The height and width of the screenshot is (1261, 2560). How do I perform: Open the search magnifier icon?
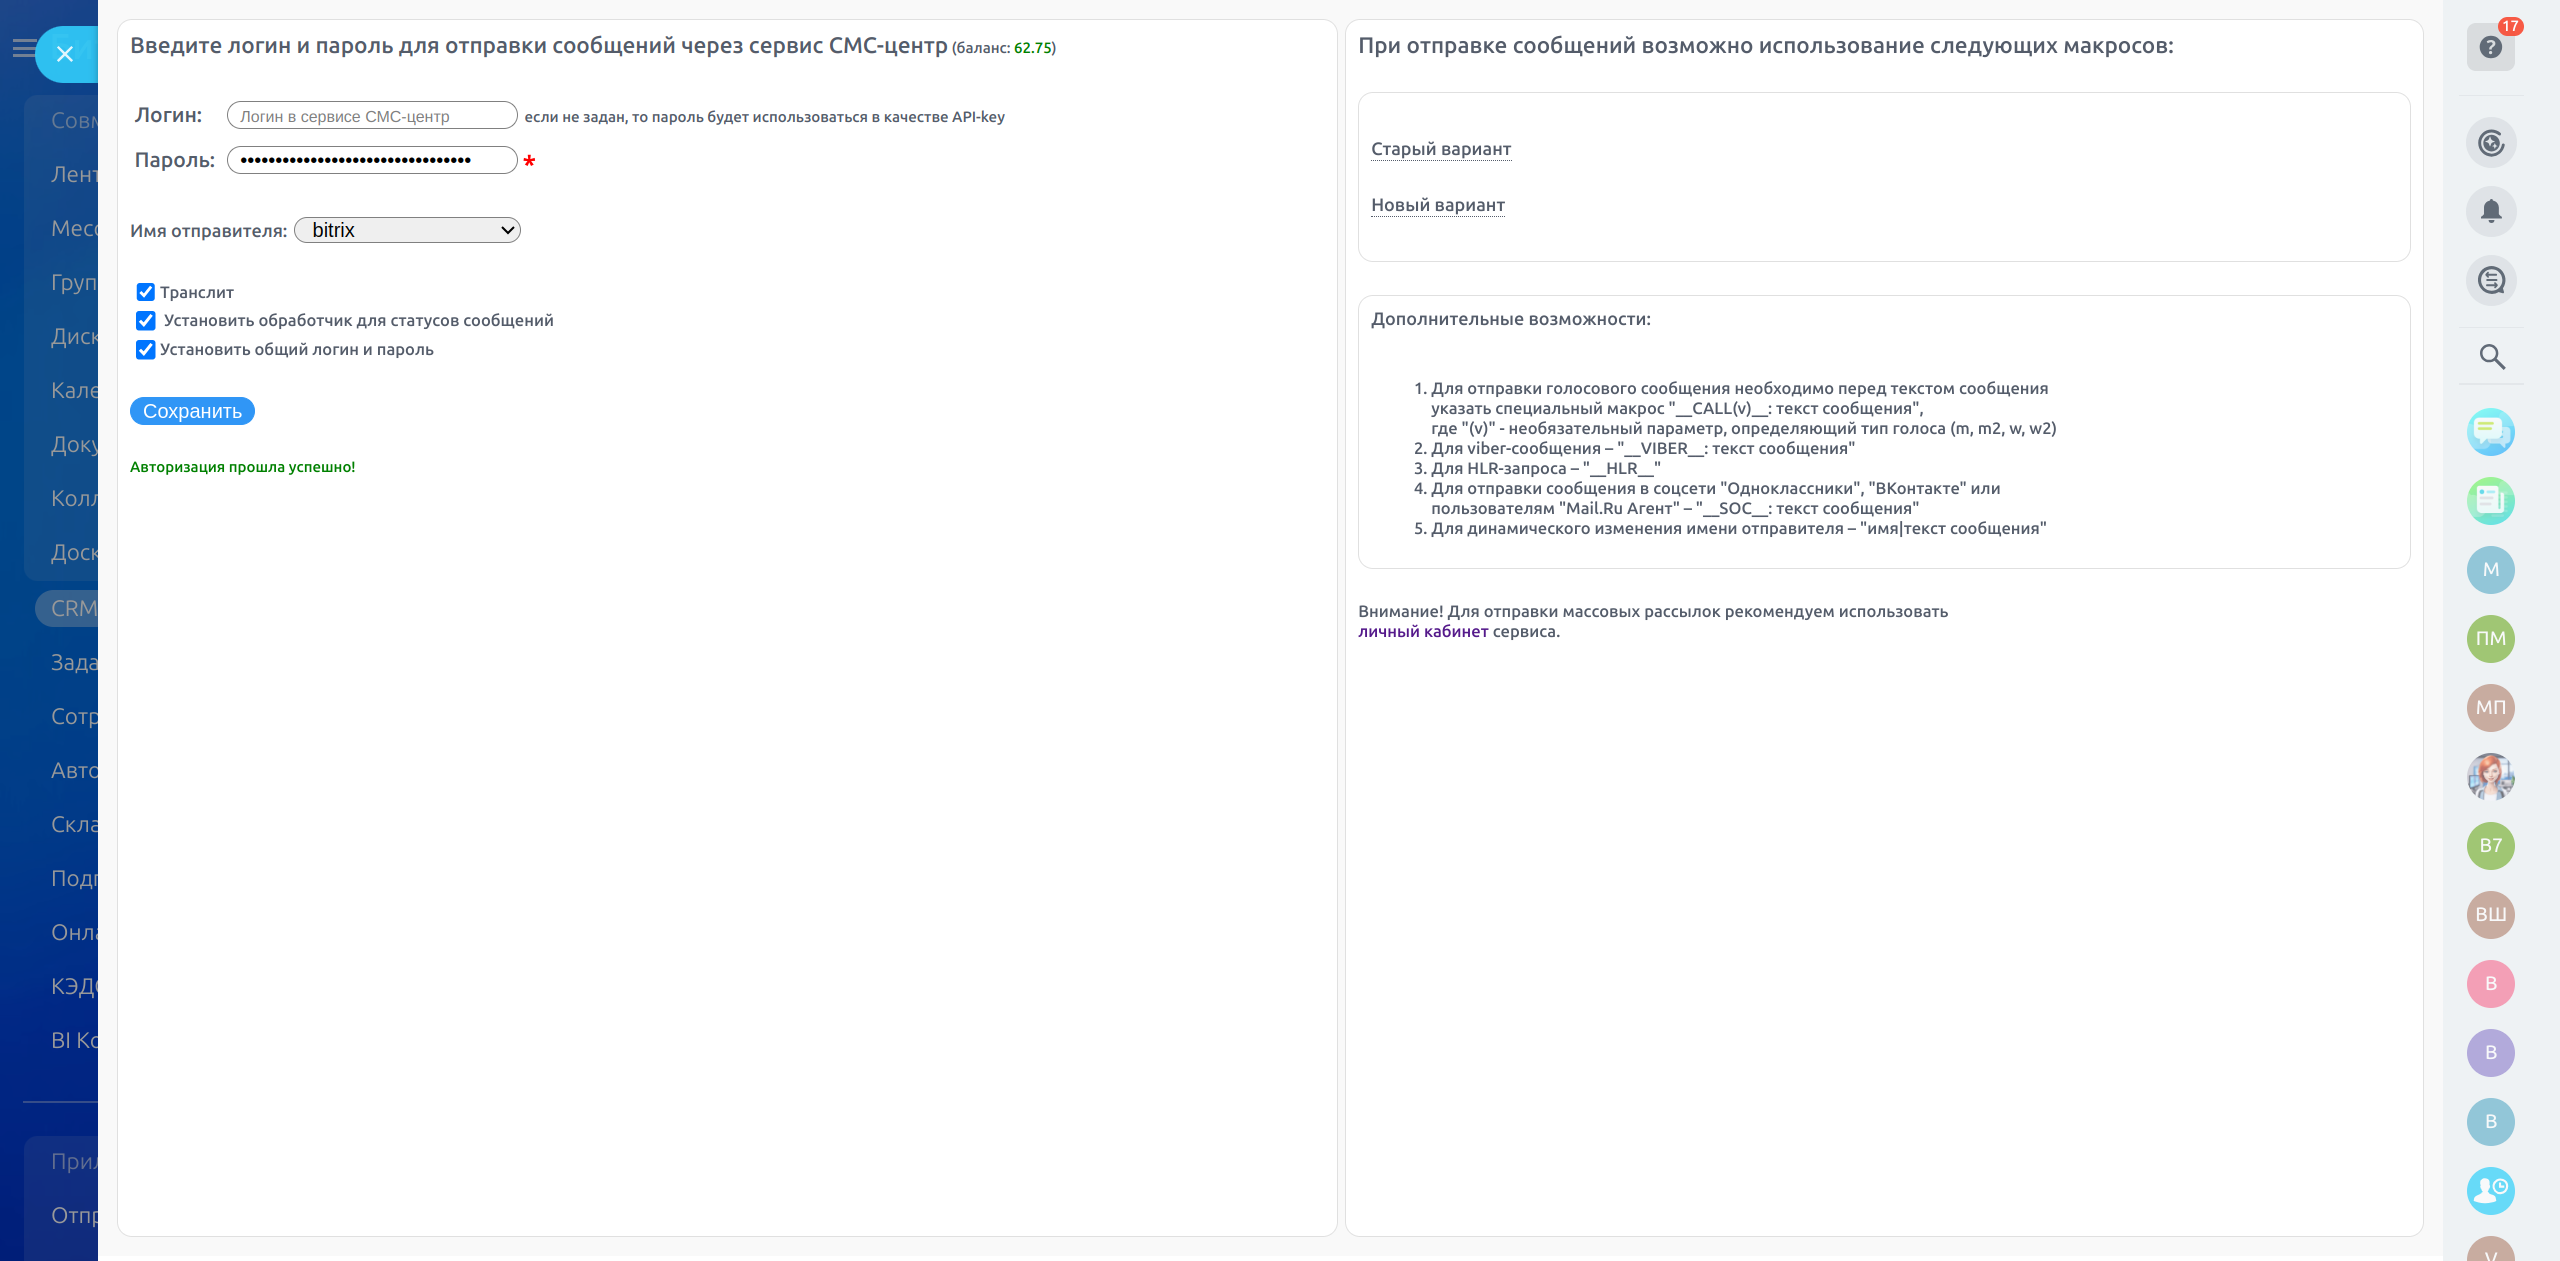pos(2490,356)
